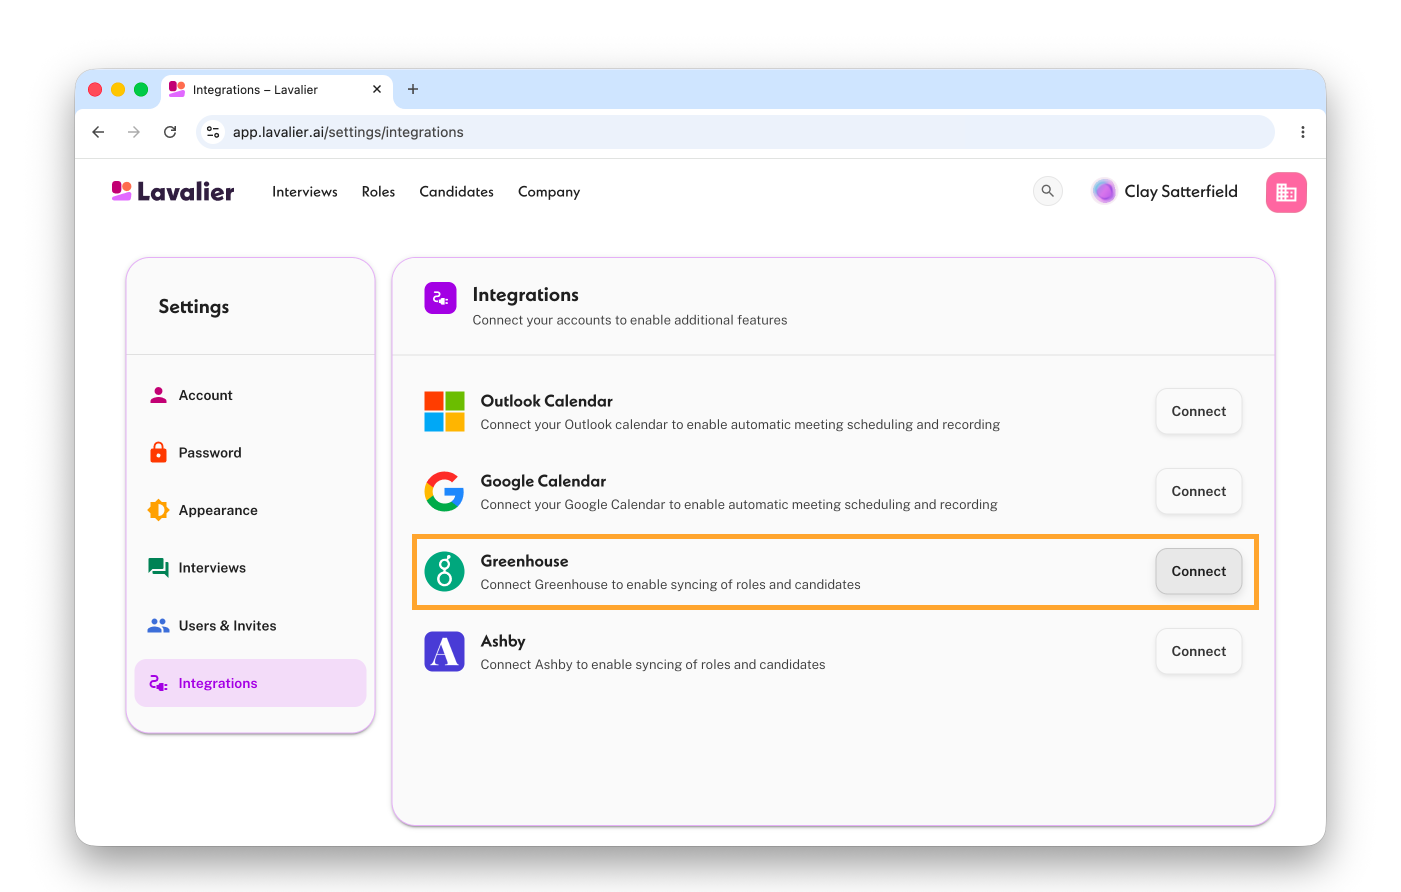Click the Integrations page heading
Image resolution: width=1401 pixels, height=892 pixels.
pos(525,295)
